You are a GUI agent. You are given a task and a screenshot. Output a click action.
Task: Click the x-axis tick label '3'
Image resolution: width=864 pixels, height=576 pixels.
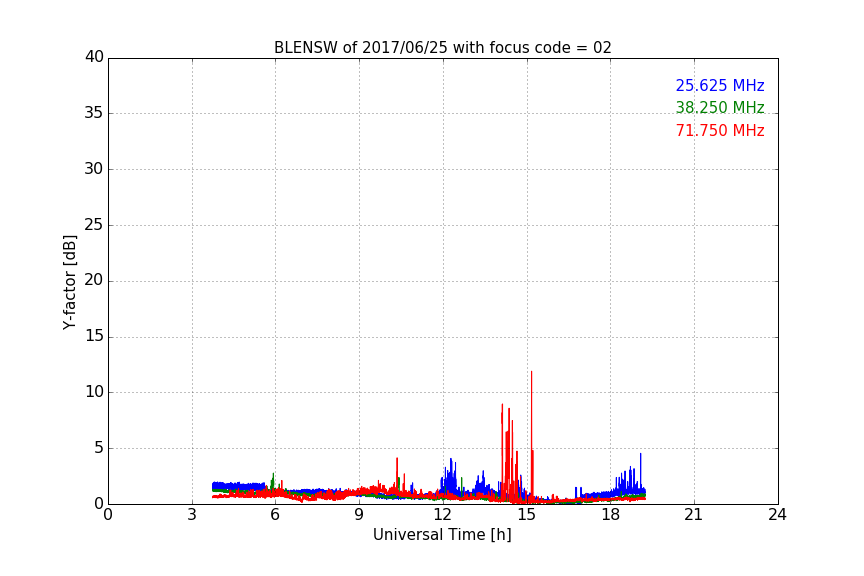(x=192, y=515)
